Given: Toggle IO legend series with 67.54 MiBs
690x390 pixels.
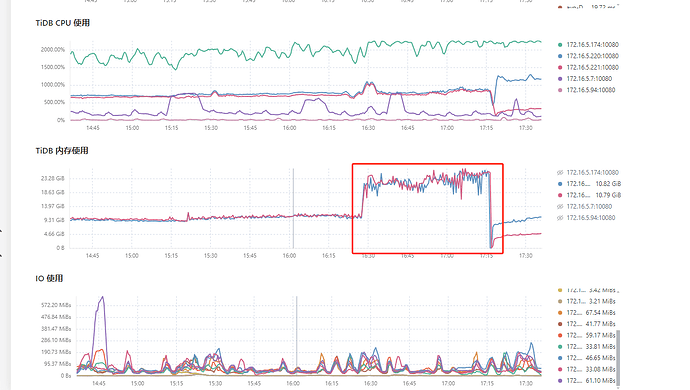Looking at the screenshot, I should (x=587, y=313).
